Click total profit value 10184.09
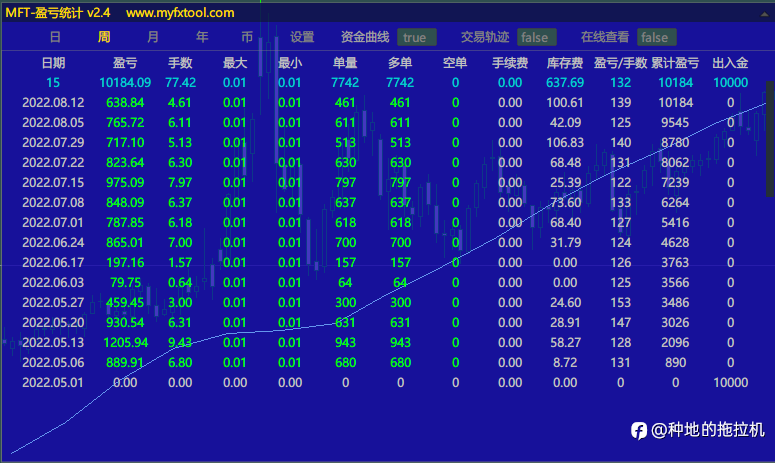Viewport: 775px width, 463px height. pos(125,83)
